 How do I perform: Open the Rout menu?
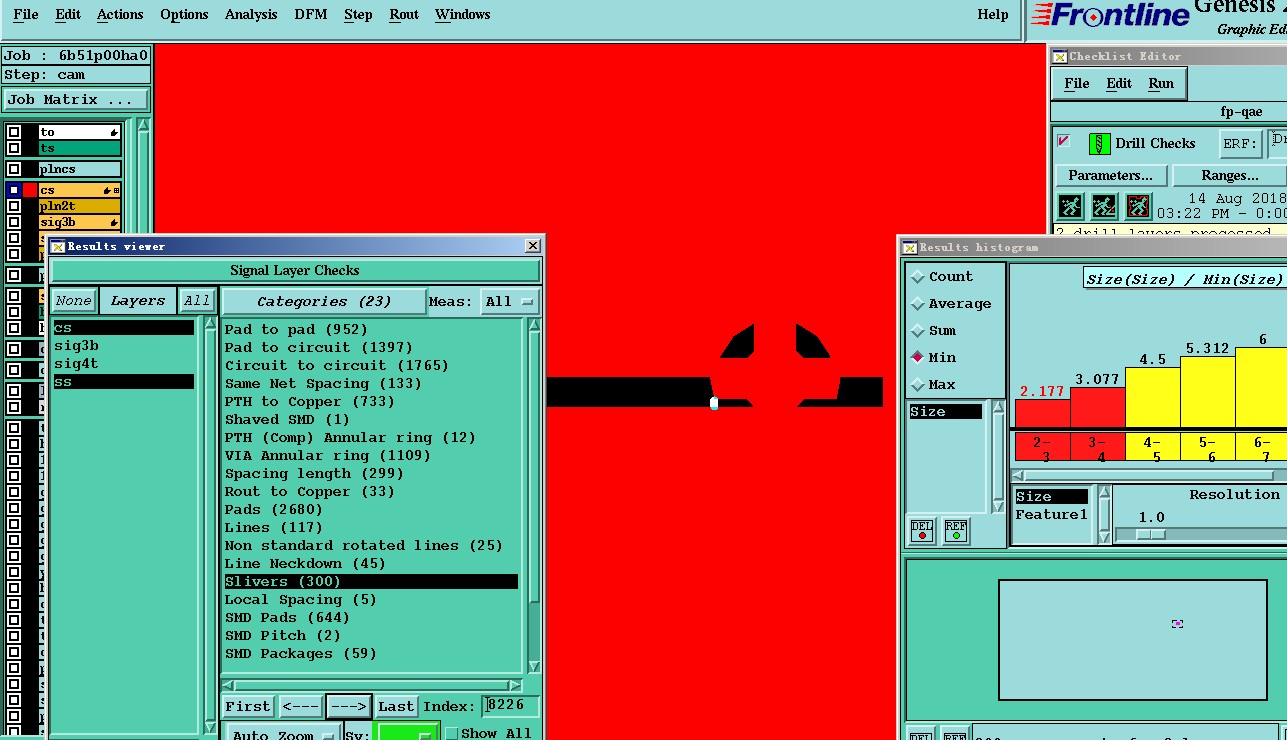tap(404, 15)
